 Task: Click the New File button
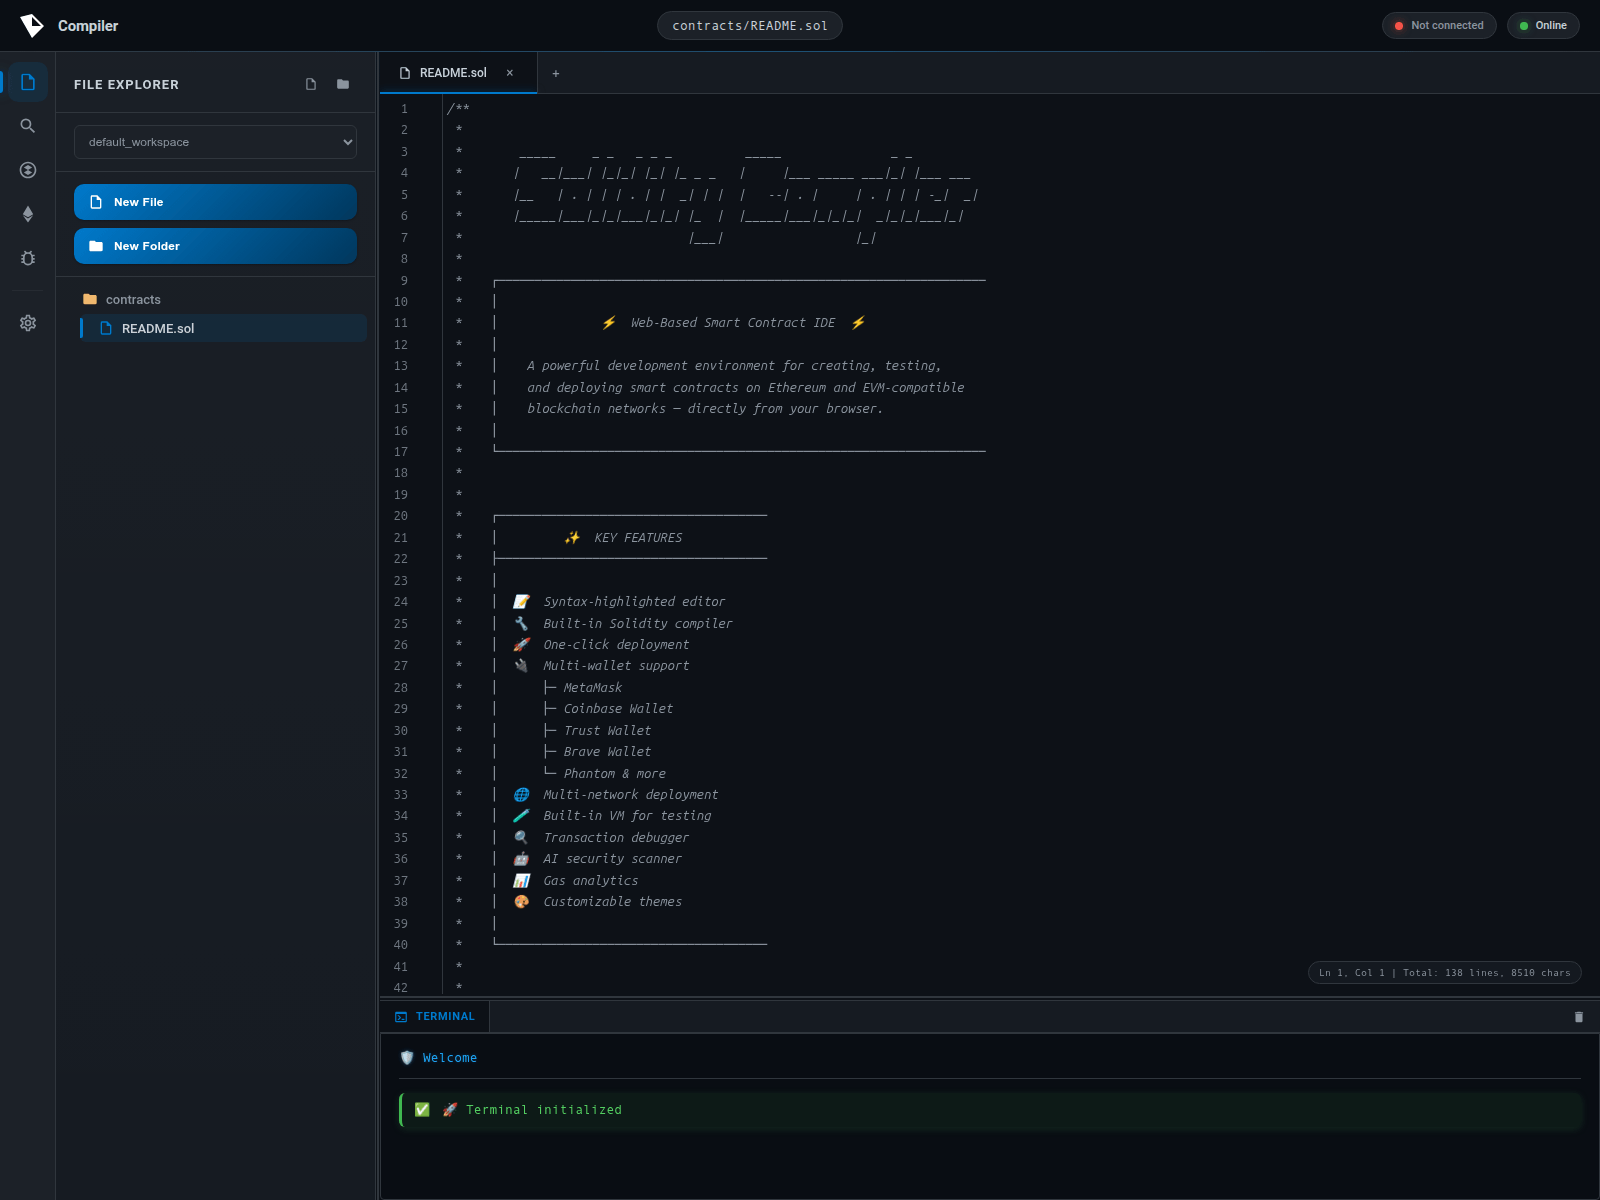tap(215, 202)
